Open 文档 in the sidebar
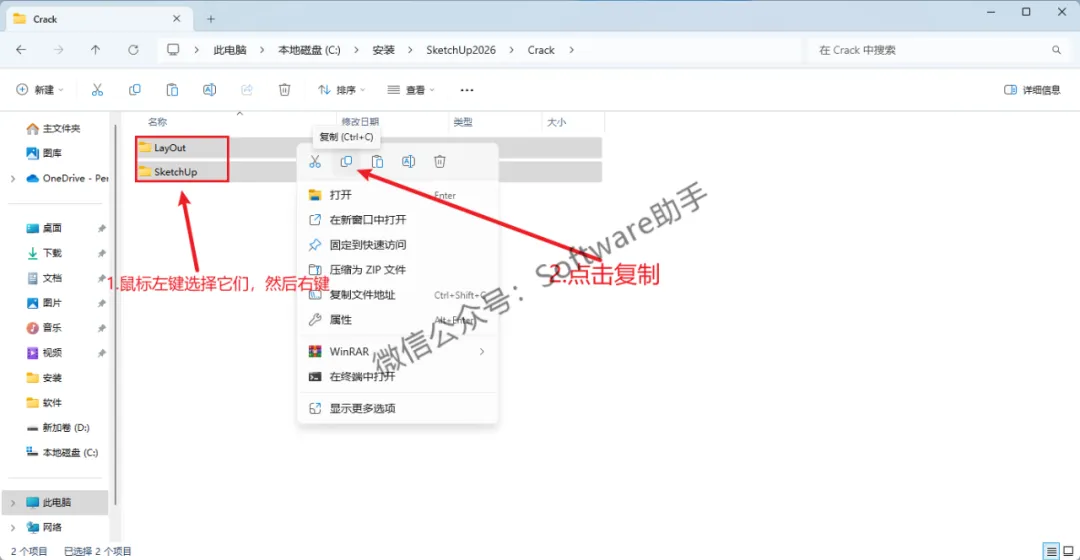 [x=52, y=278]
